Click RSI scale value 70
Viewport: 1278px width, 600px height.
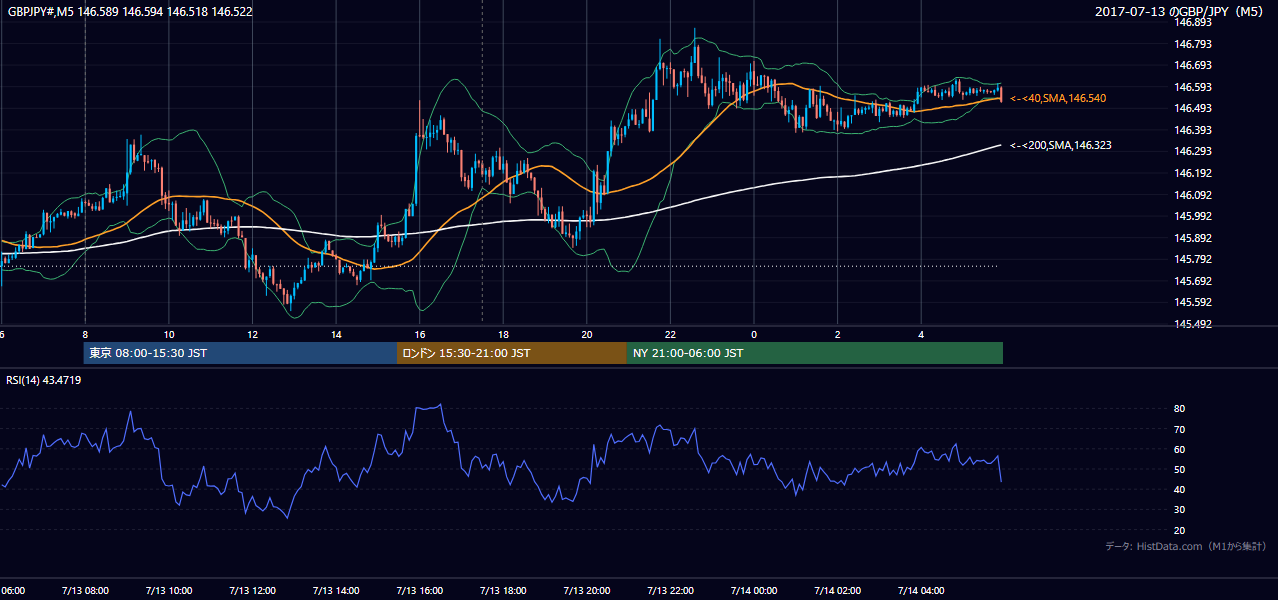tap(1179, 429)
